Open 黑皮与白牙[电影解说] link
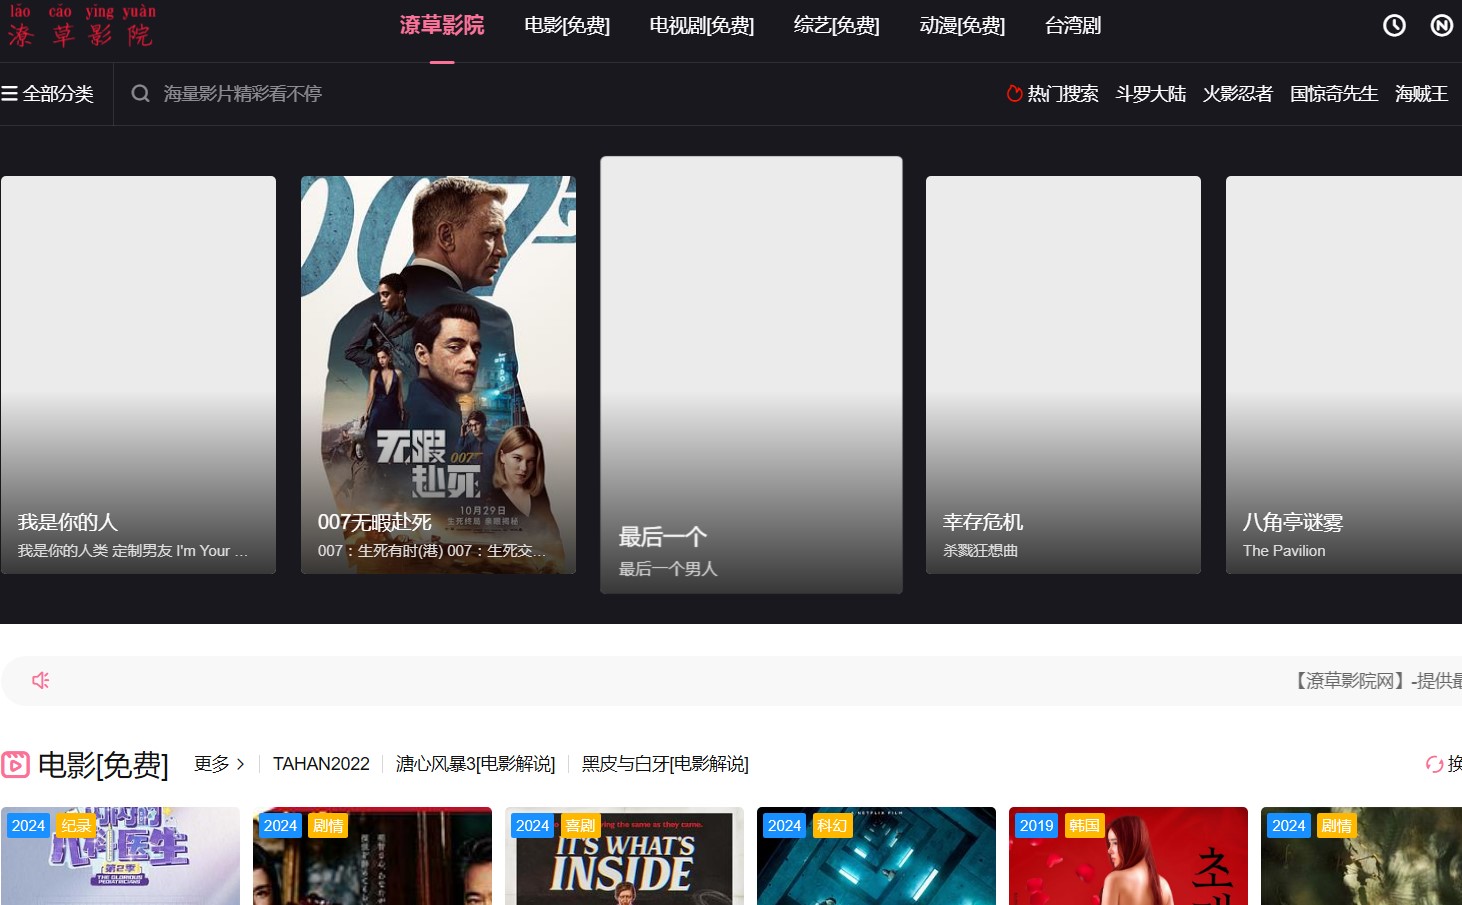This screenshot has height=905, width=1462. tap(665, 764)
